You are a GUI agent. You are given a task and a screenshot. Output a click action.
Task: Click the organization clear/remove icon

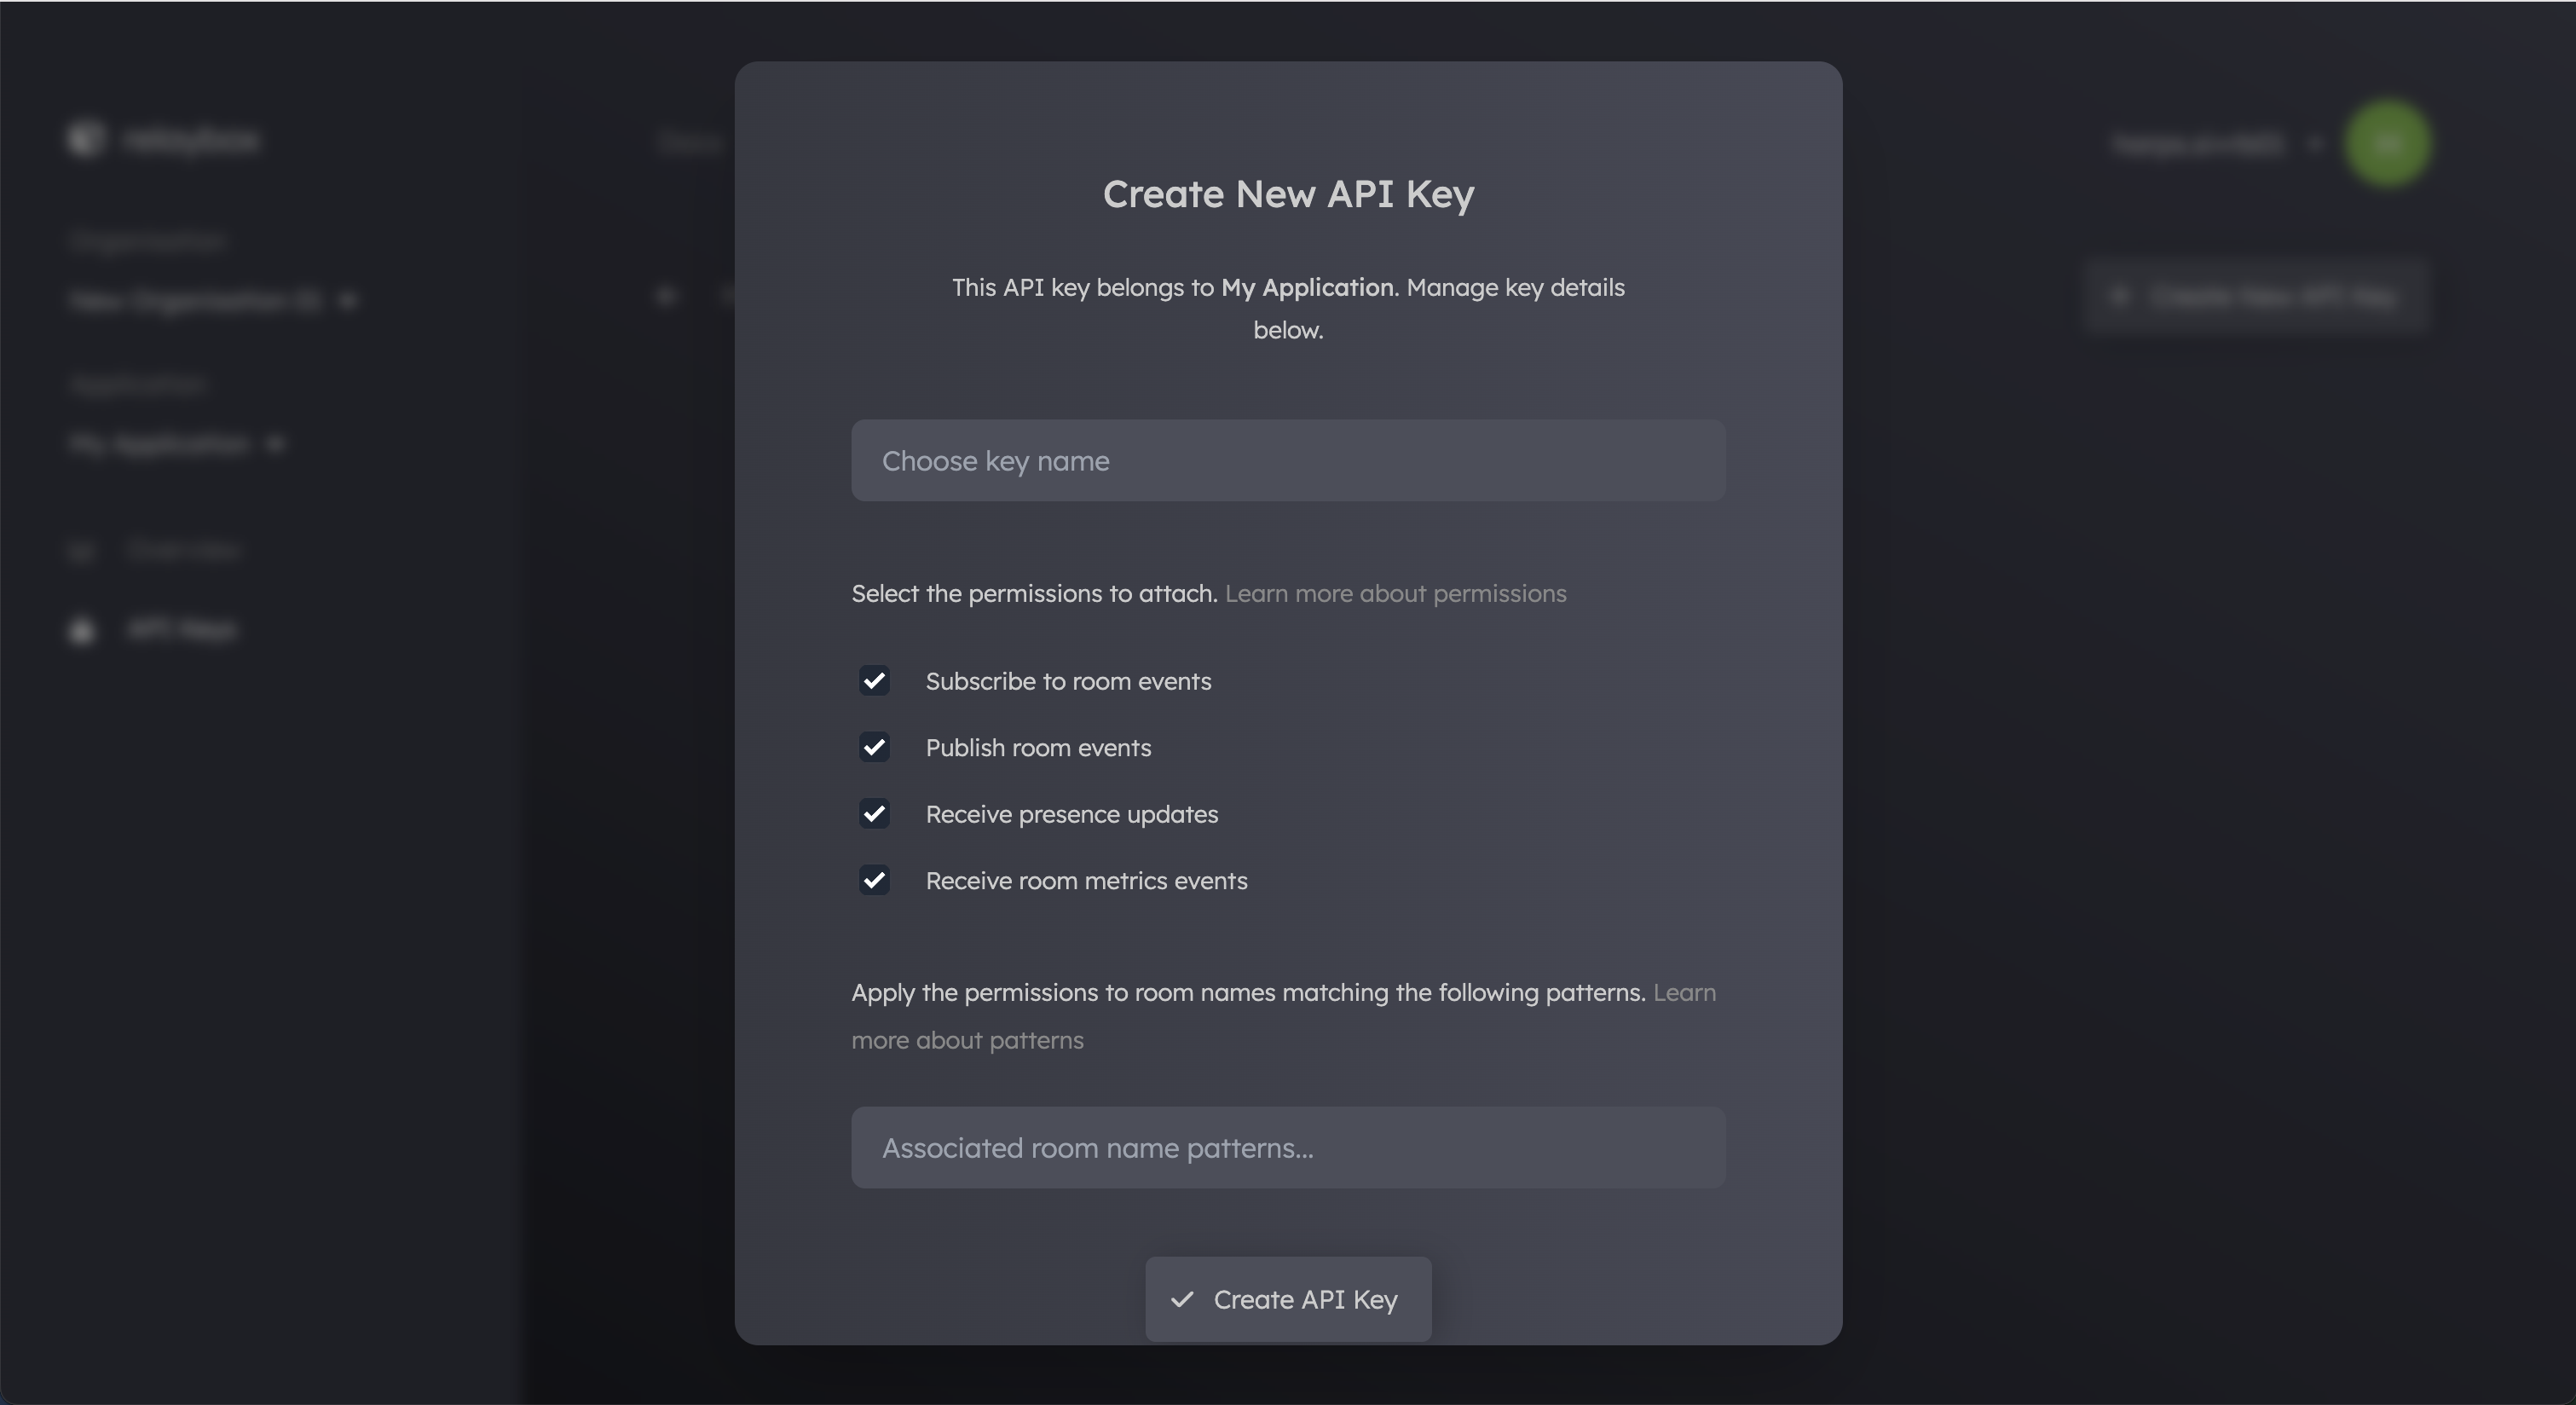(346, 298)
